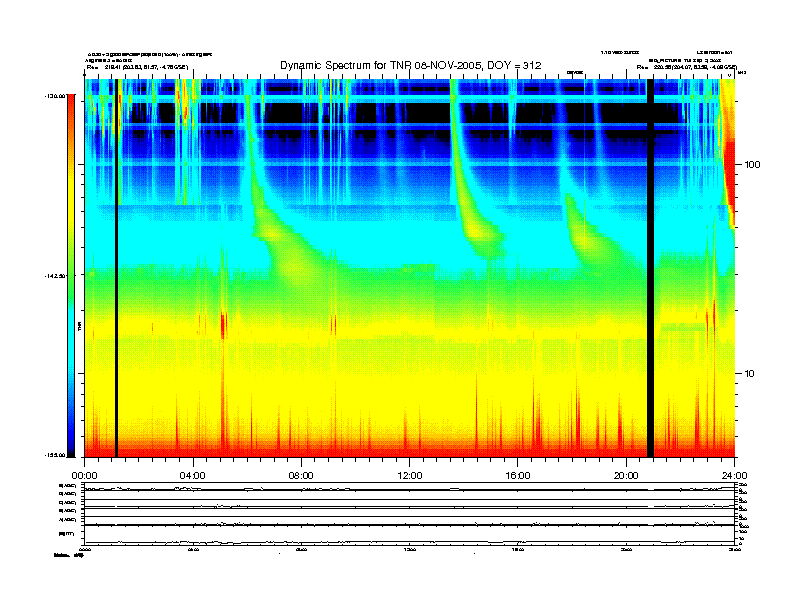Click the plot title "Dynamic Spectrum for TNR 08-NOV-2005, DOY = 312"
Image resolution: width=792 pixels, height=612 pixels.
pyautogui.click(x=411, y=66)
